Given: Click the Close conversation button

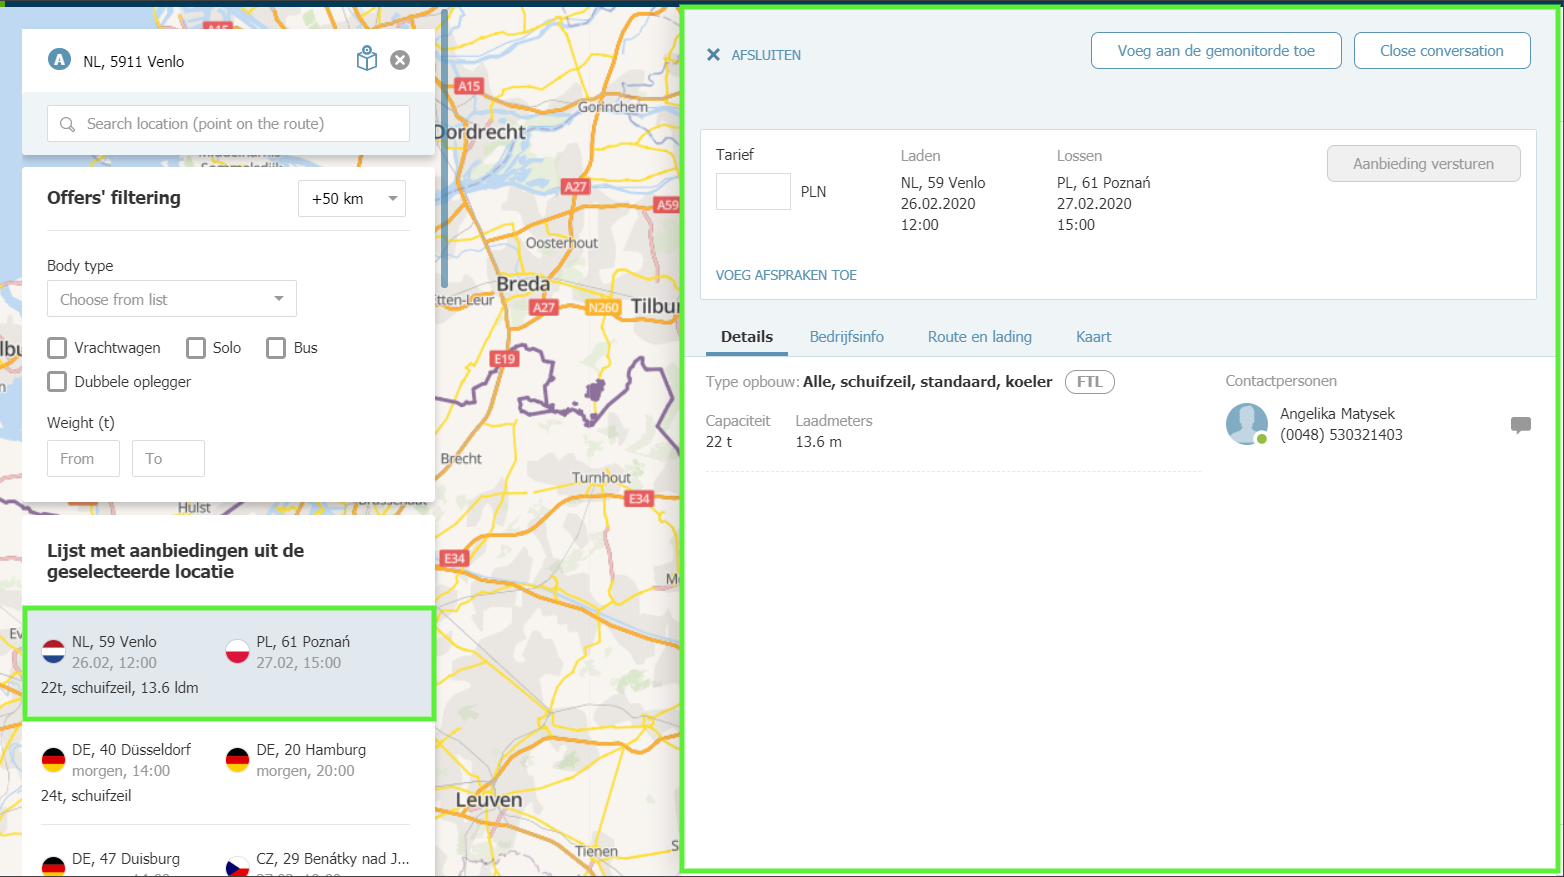Looking at the screenshot, I should 1442,51.
